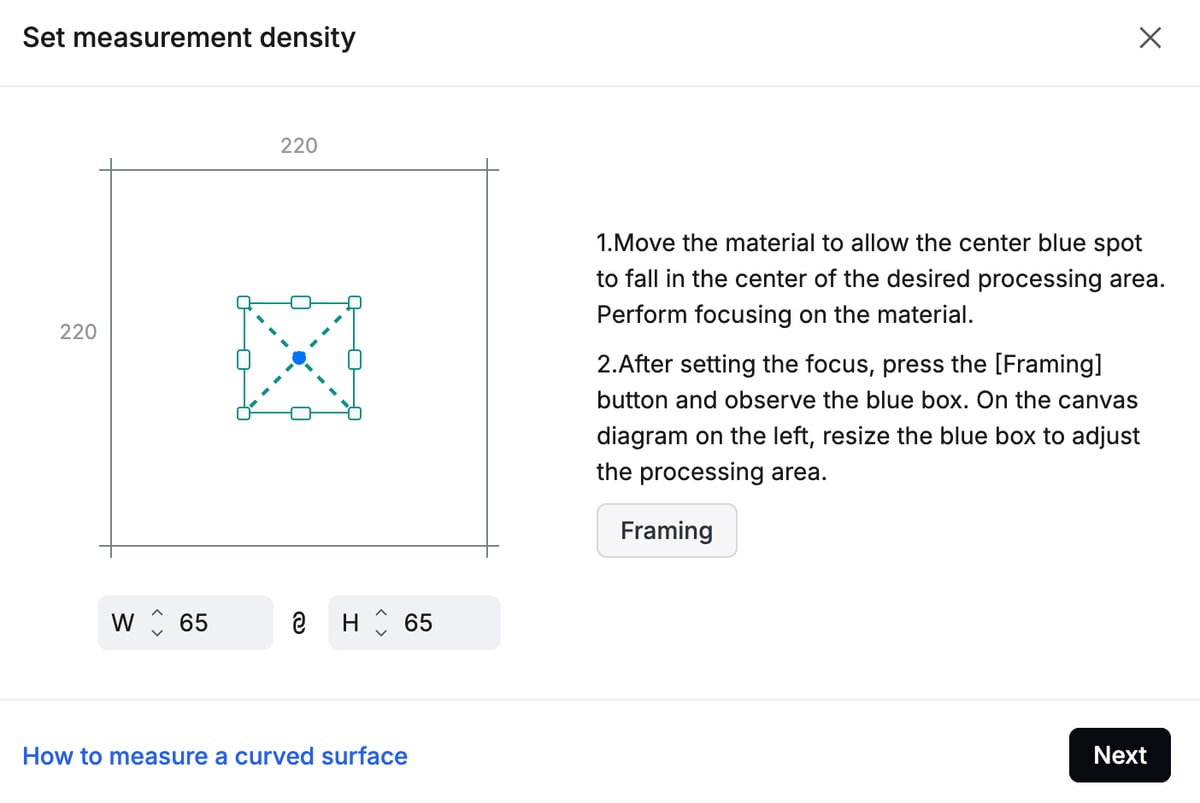Decrease width with the W down arrow
The height and width of the screenshot is (803, 1200).
[x=157, y=632]
